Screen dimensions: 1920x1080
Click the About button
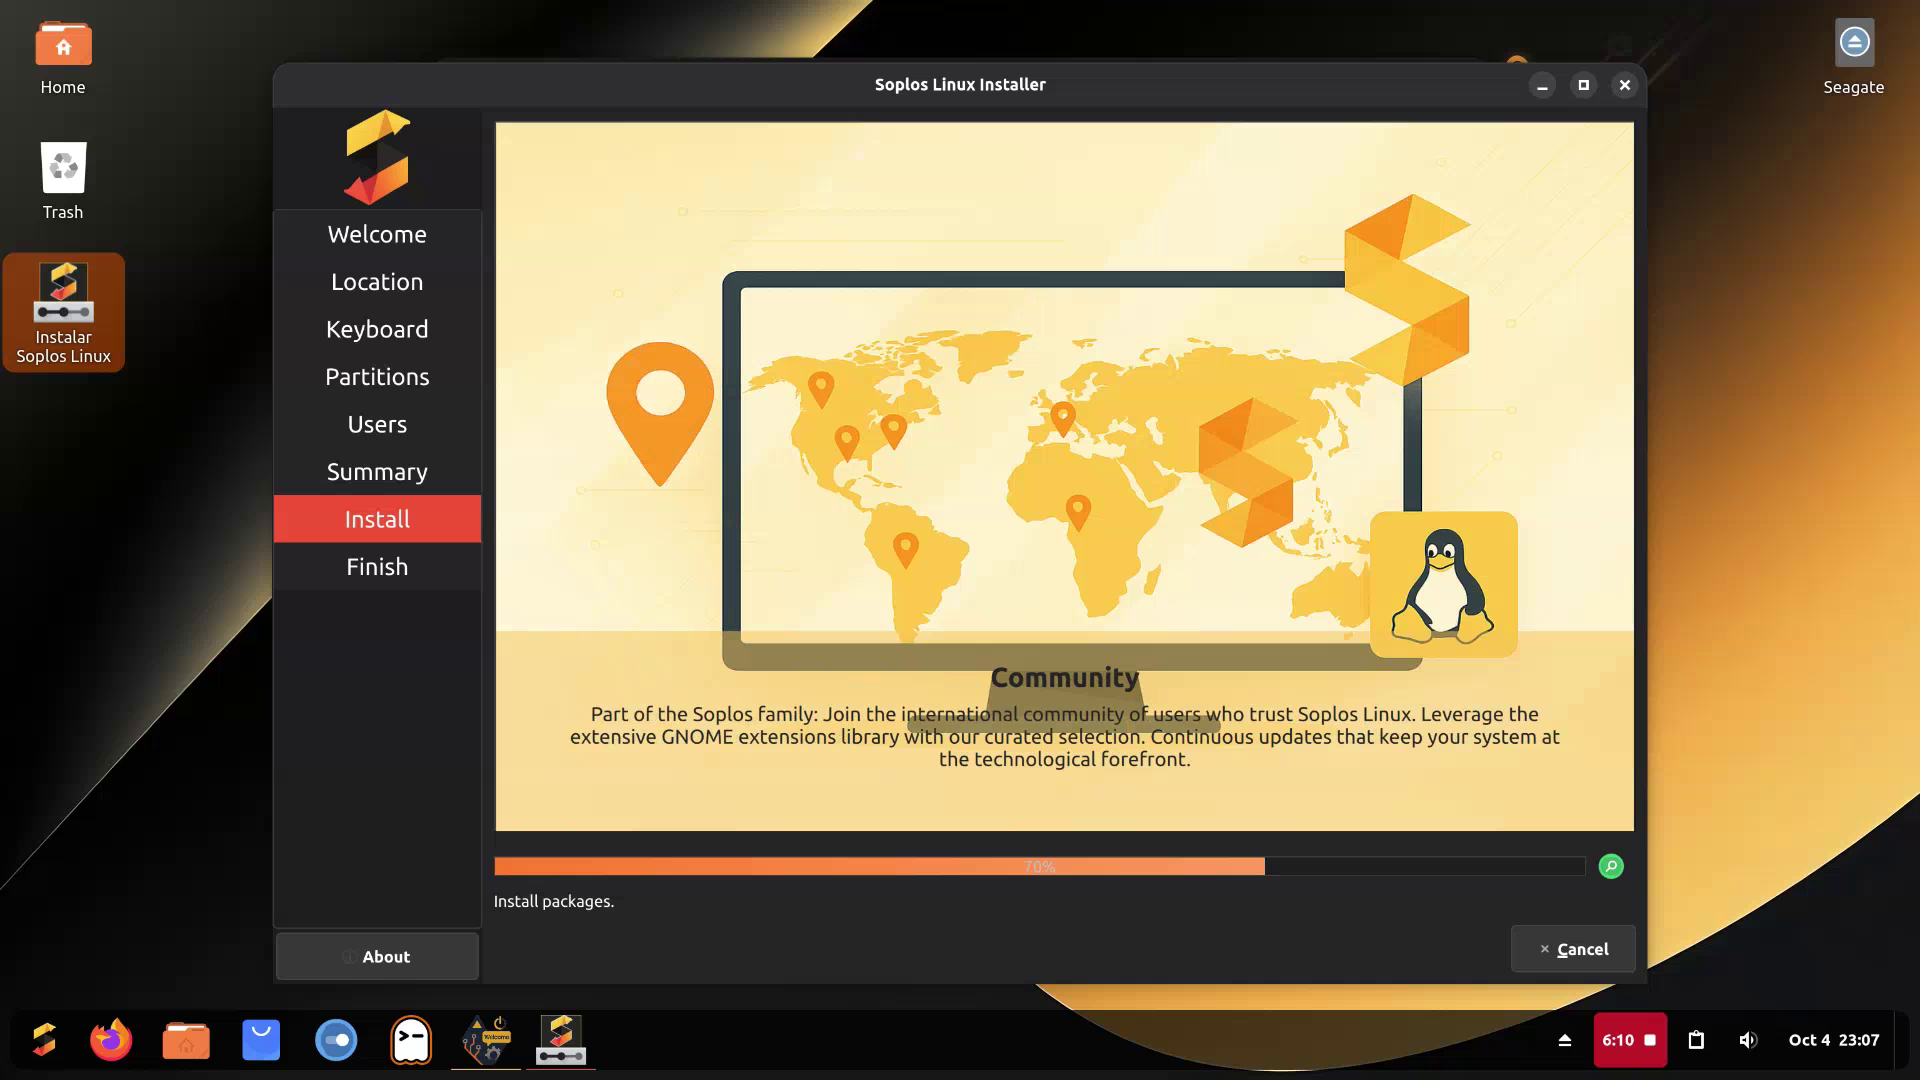377,957
